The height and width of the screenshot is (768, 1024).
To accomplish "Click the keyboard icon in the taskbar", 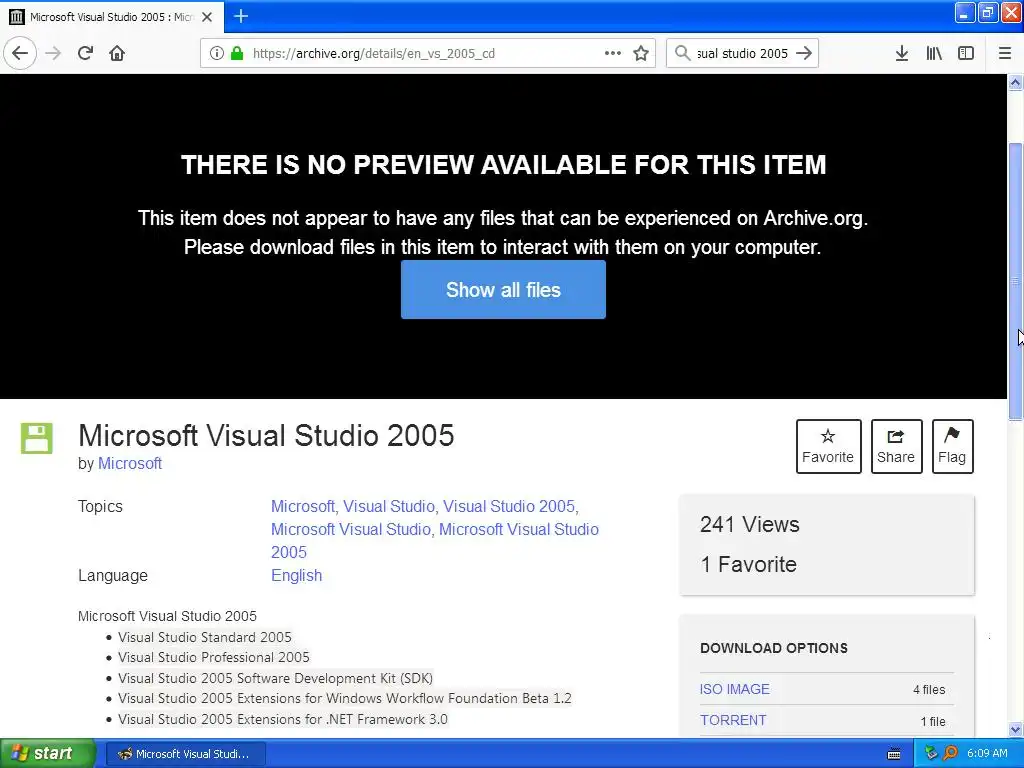I will [893, 754].
